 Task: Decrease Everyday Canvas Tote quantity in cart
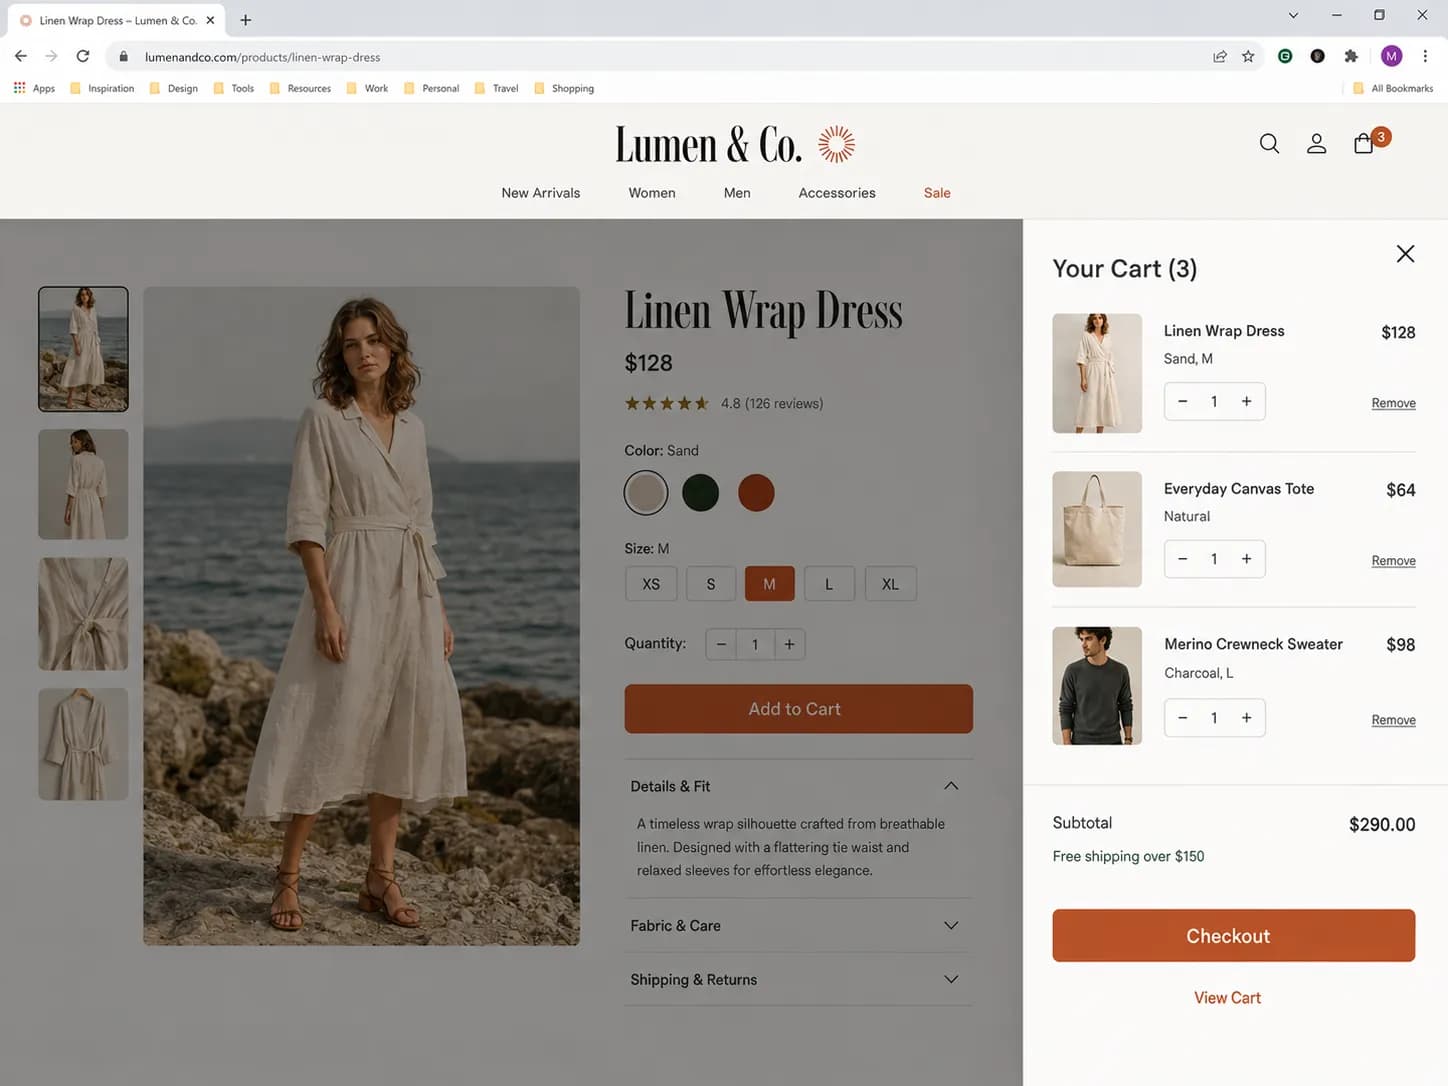point(1183,559)
